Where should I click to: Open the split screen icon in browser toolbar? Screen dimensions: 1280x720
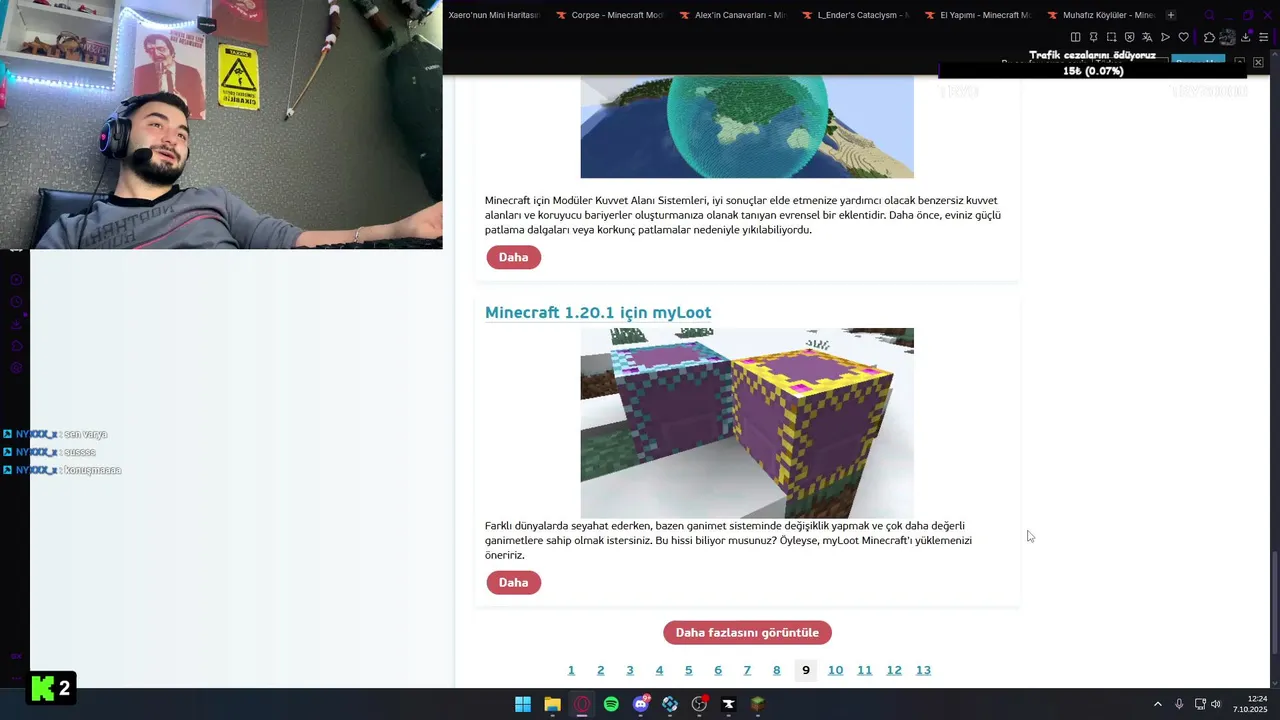pos(1075,37)
